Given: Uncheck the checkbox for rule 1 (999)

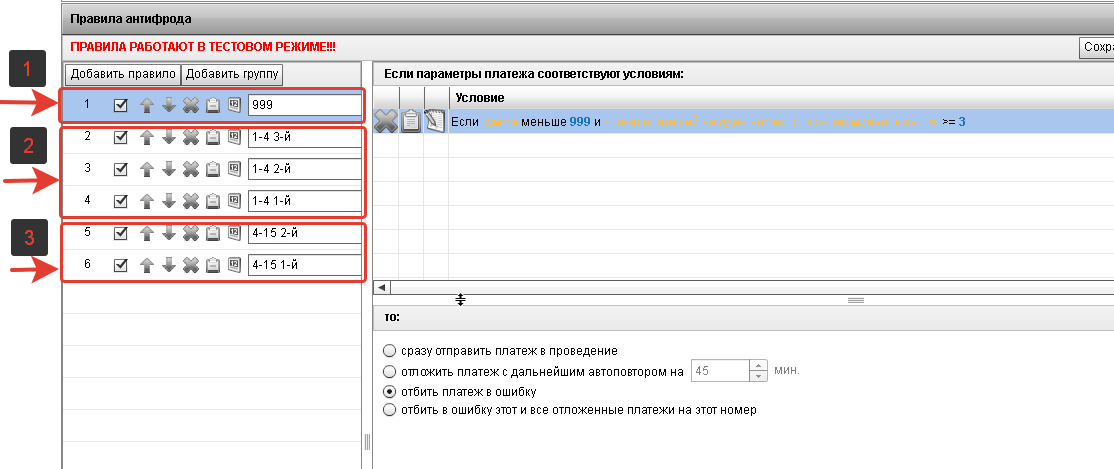Looking at the screenshot, I should (121, 105).
